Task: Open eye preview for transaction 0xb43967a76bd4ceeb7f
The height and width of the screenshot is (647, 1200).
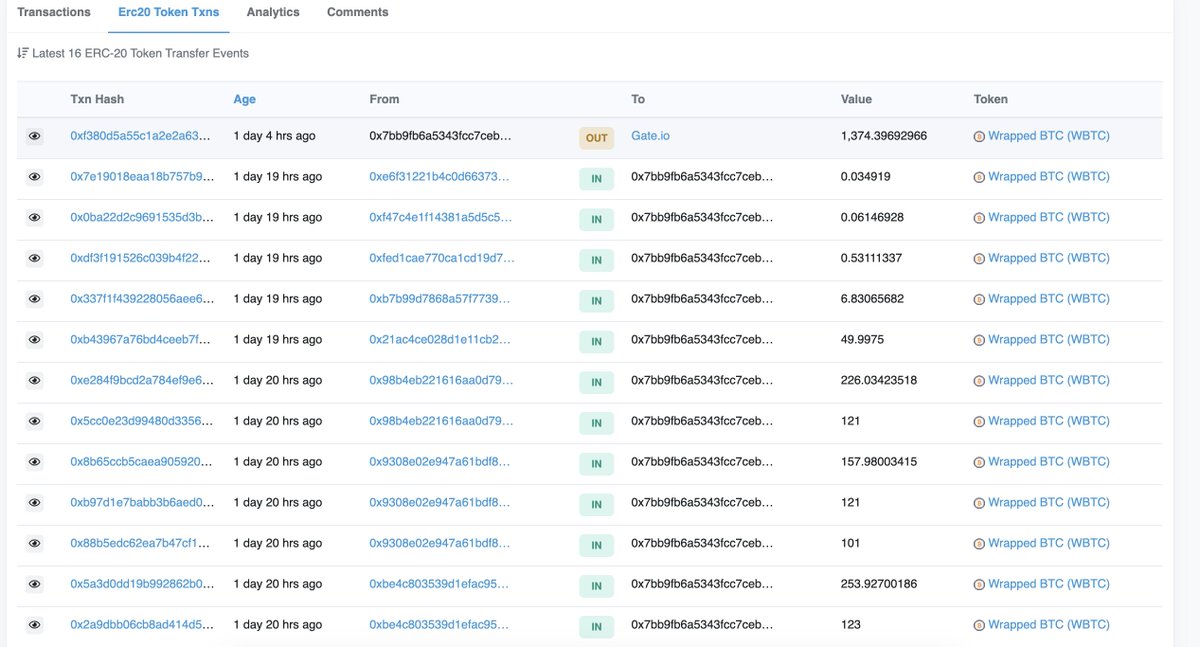Action: pyautogui.click(x=34, y=339)
